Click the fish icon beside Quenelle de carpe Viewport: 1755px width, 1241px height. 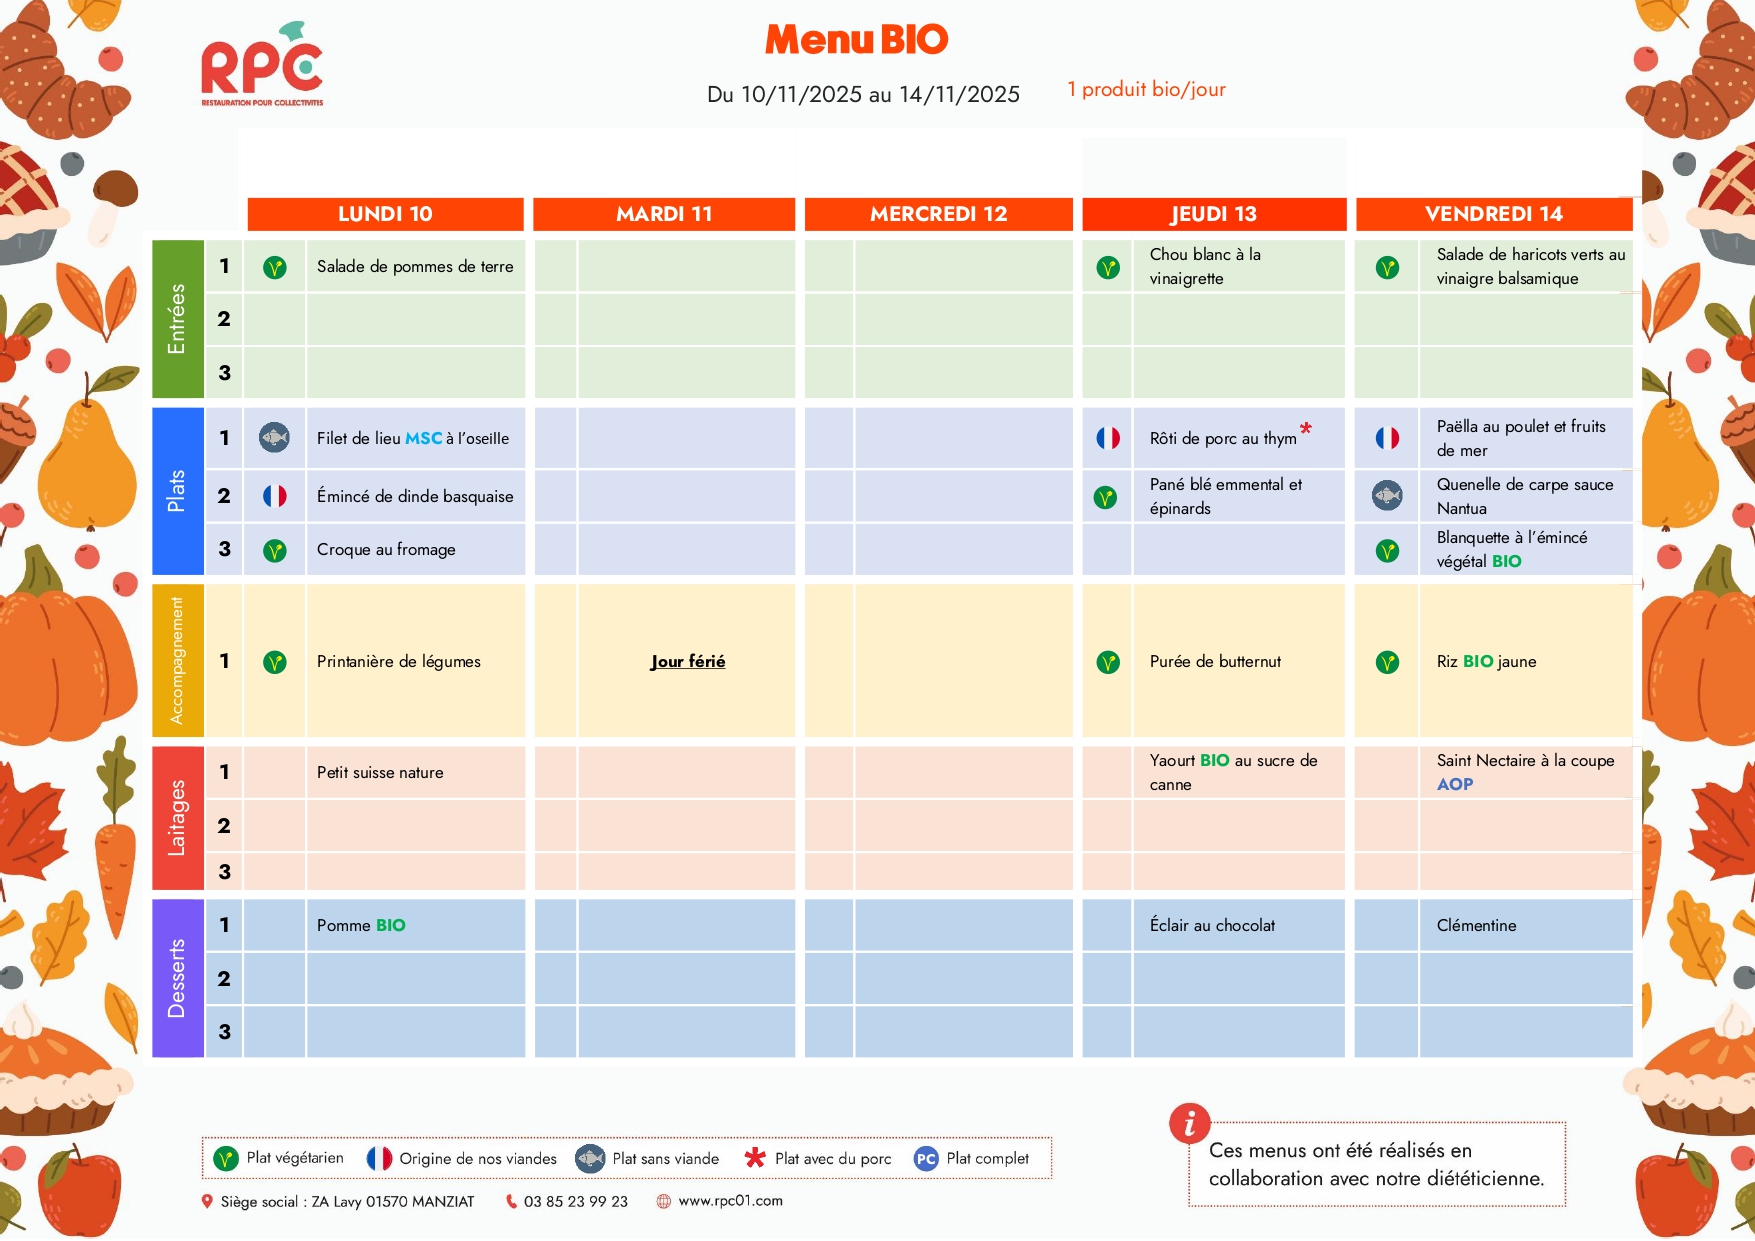pyautogui.click(x=1387, y=496)
